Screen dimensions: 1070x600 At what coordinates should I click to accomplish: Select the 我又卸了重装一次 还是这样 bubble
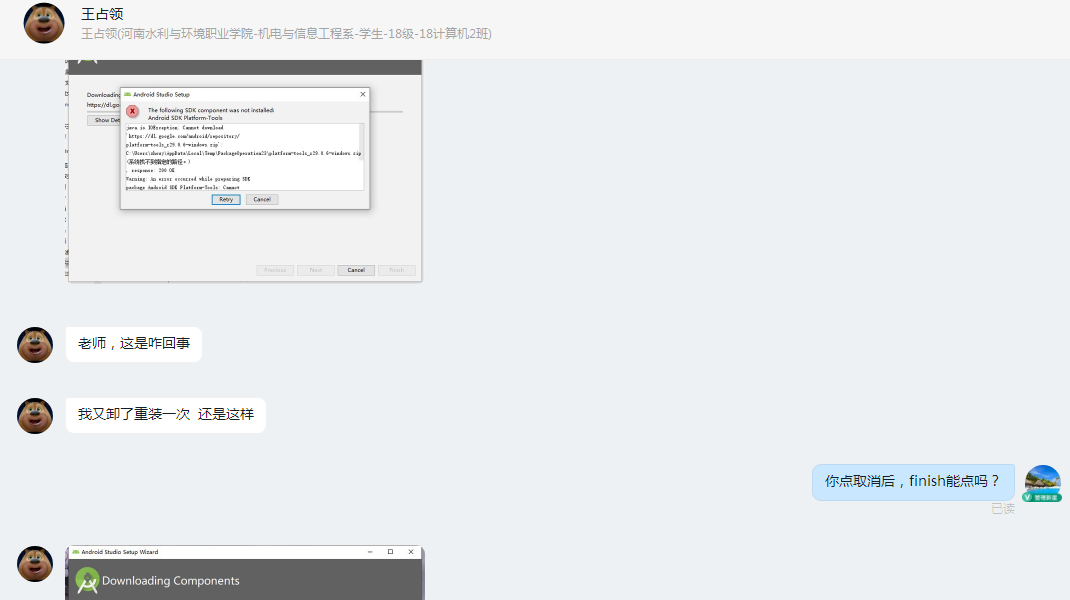[x=166, y=414]
